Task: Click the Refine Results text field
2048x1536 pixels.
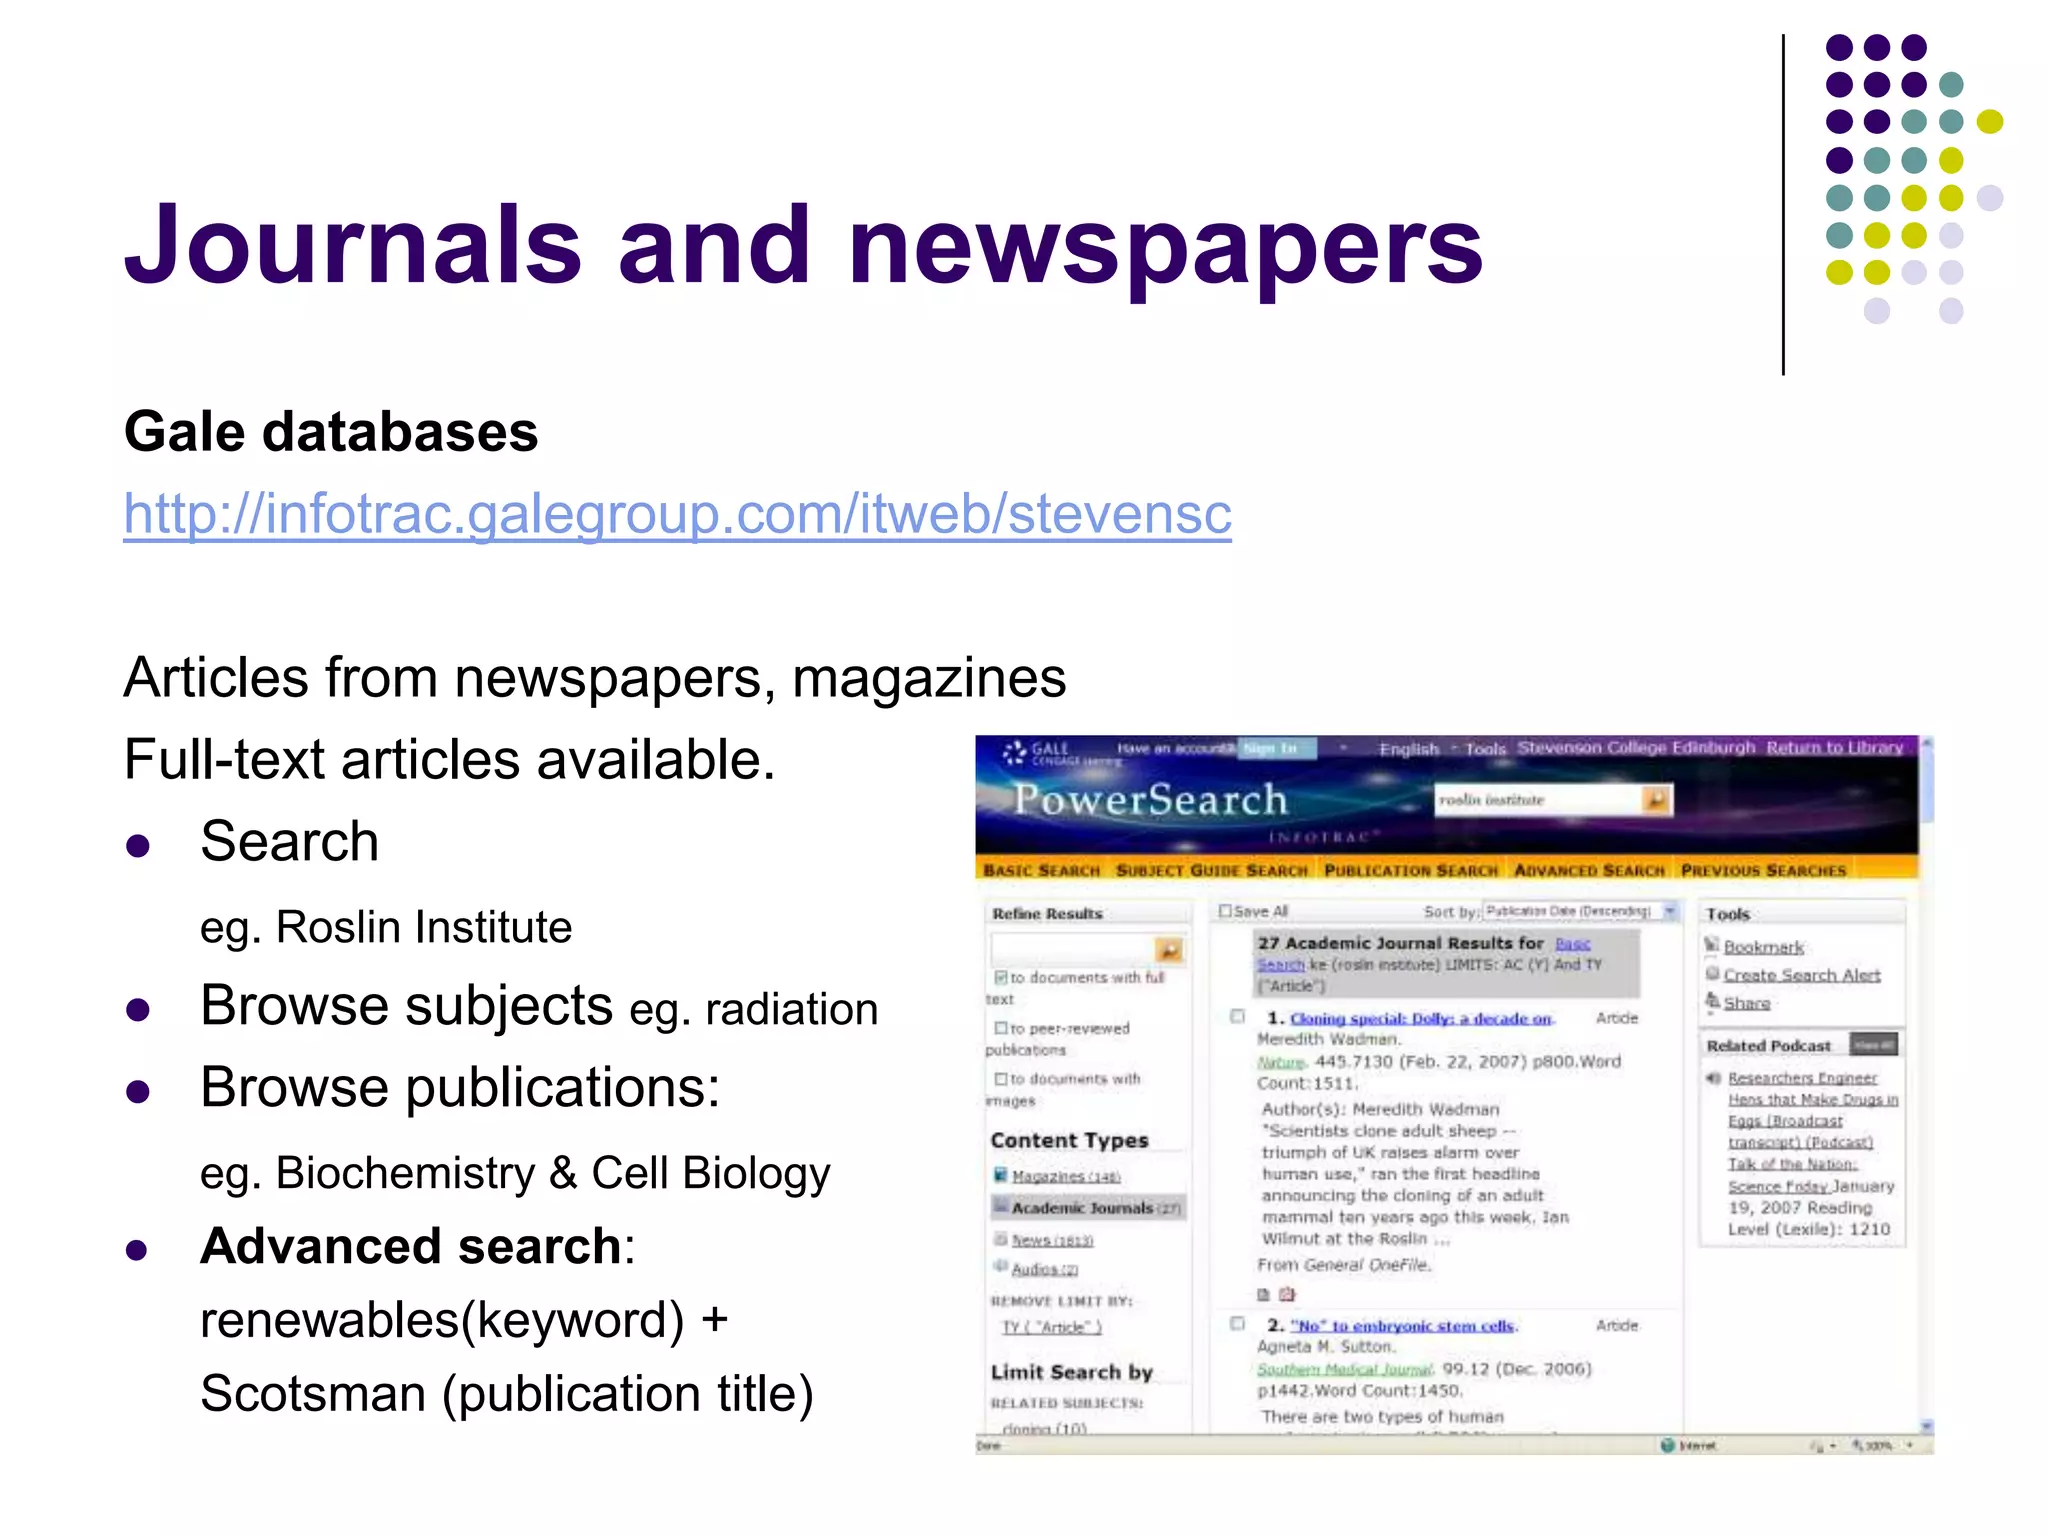Action: pyautogui.click(x=1072, y=949)
